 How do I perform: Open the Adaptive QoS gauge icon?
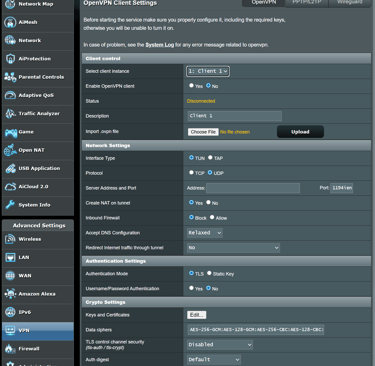[10, 95]
